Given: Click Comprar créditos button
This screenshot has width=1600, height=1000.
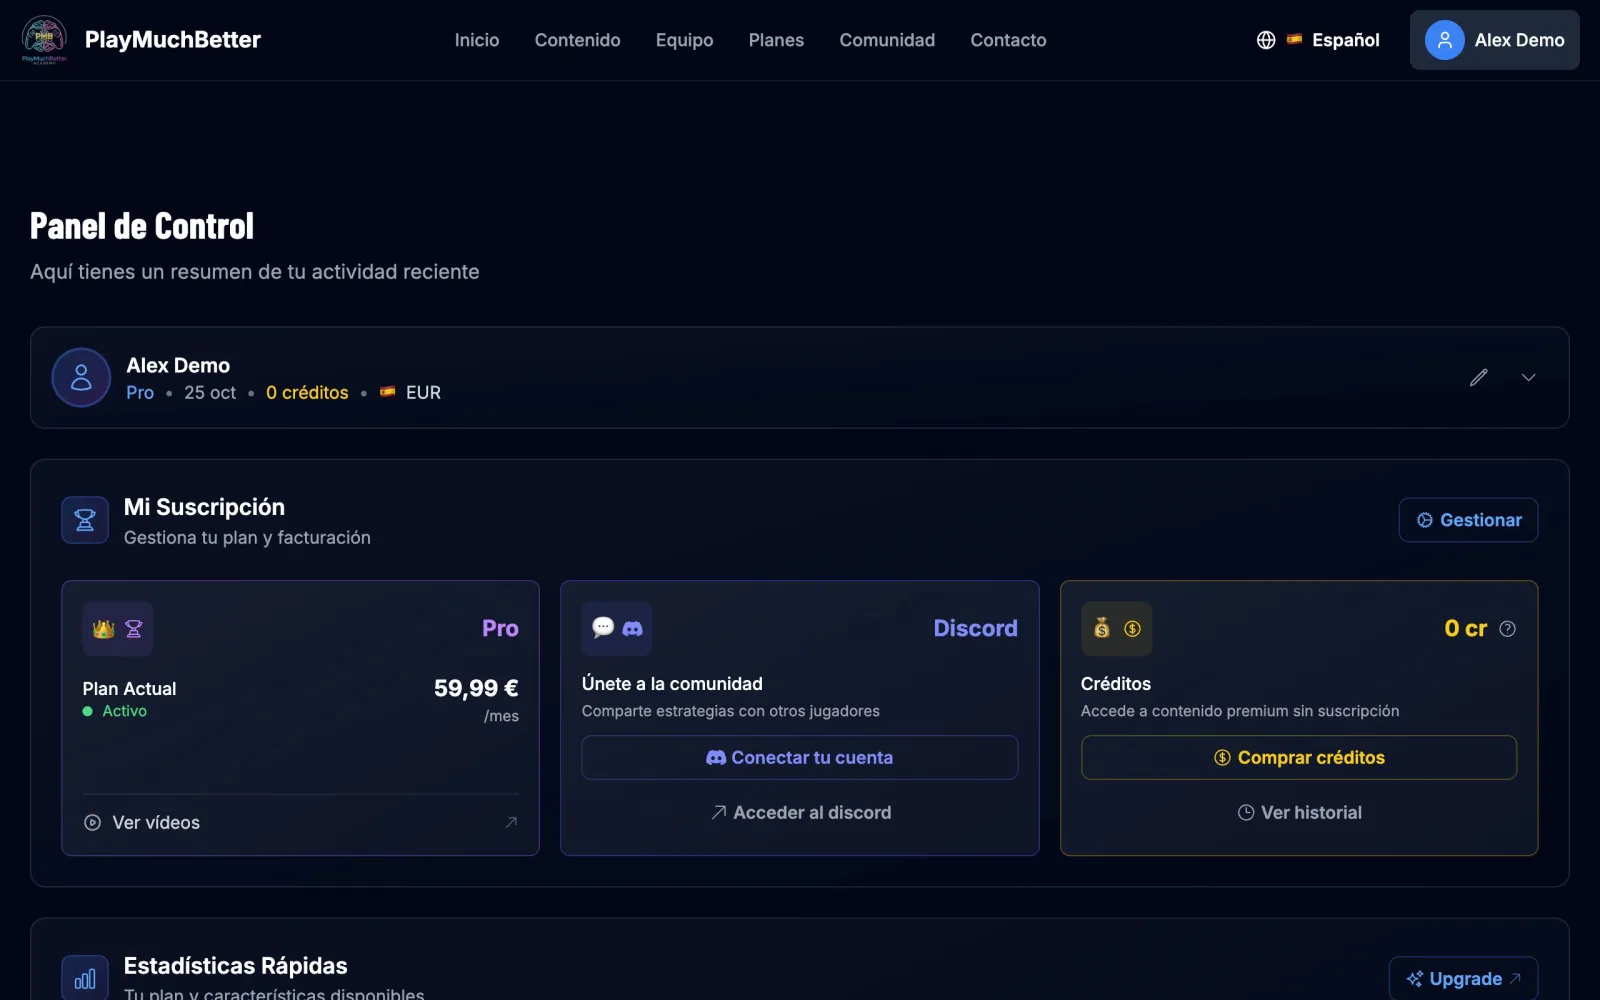Looking at the screenshot, I should pos(1299,757).
